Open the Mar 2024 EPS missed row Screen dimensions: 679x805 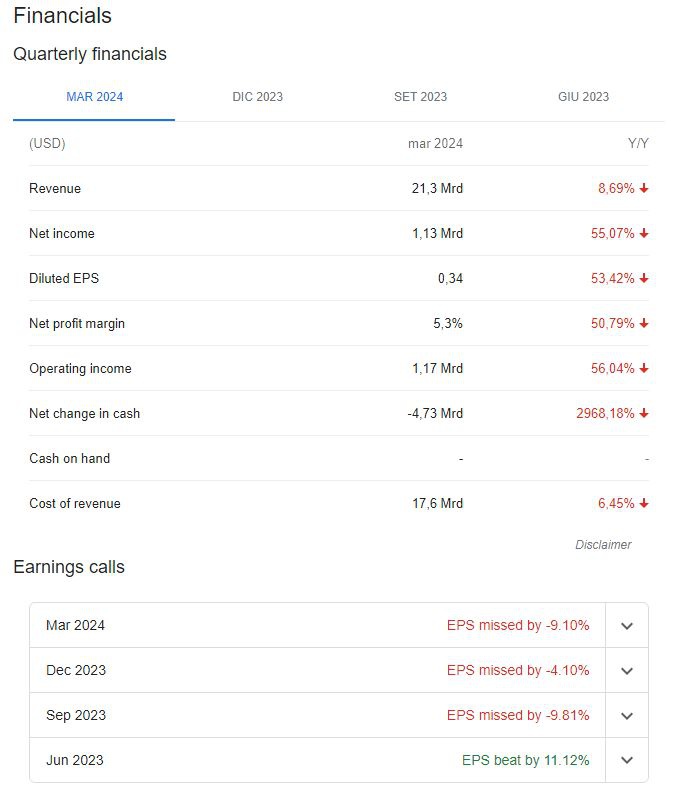[318, 625]
